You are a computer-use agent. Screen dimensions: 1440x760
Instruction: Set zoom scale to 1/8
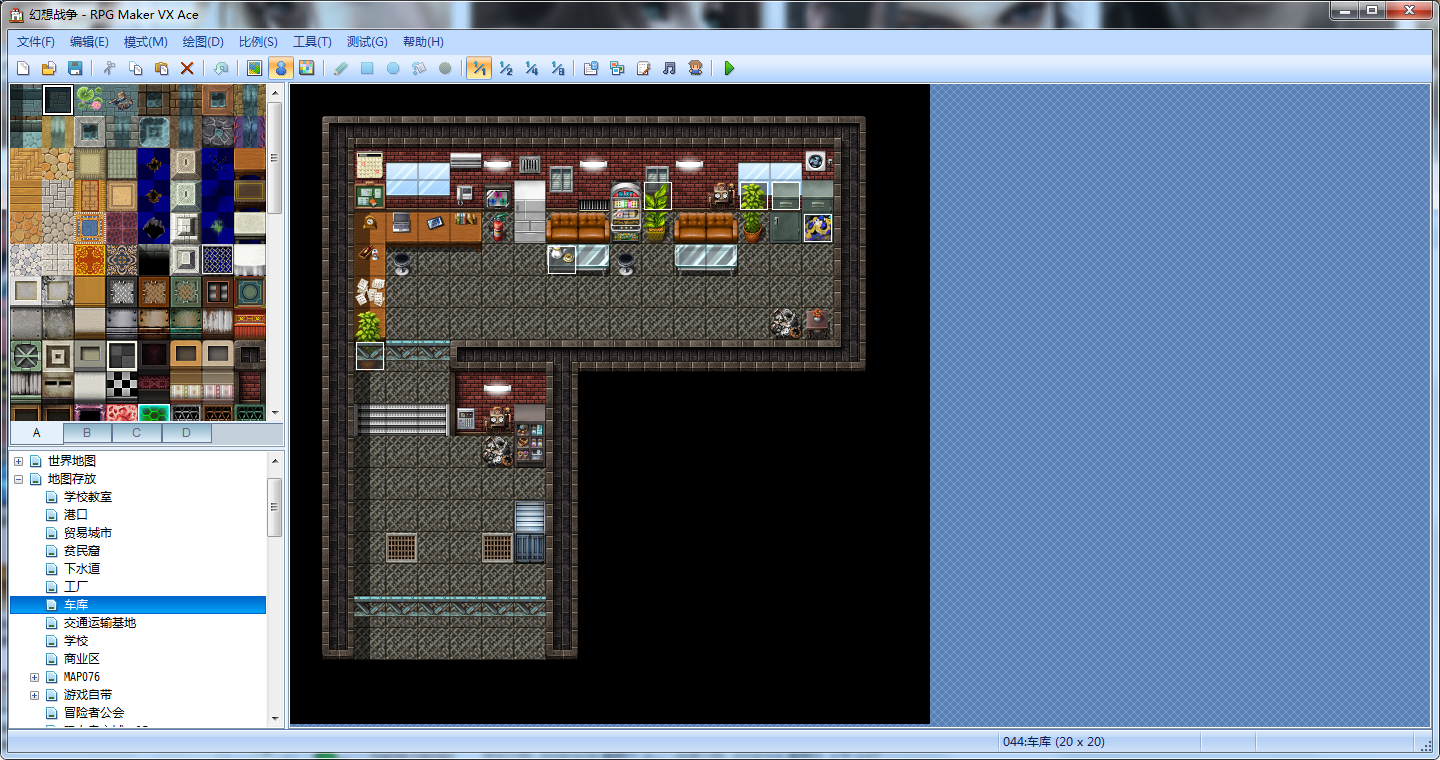tap(558, 68)
